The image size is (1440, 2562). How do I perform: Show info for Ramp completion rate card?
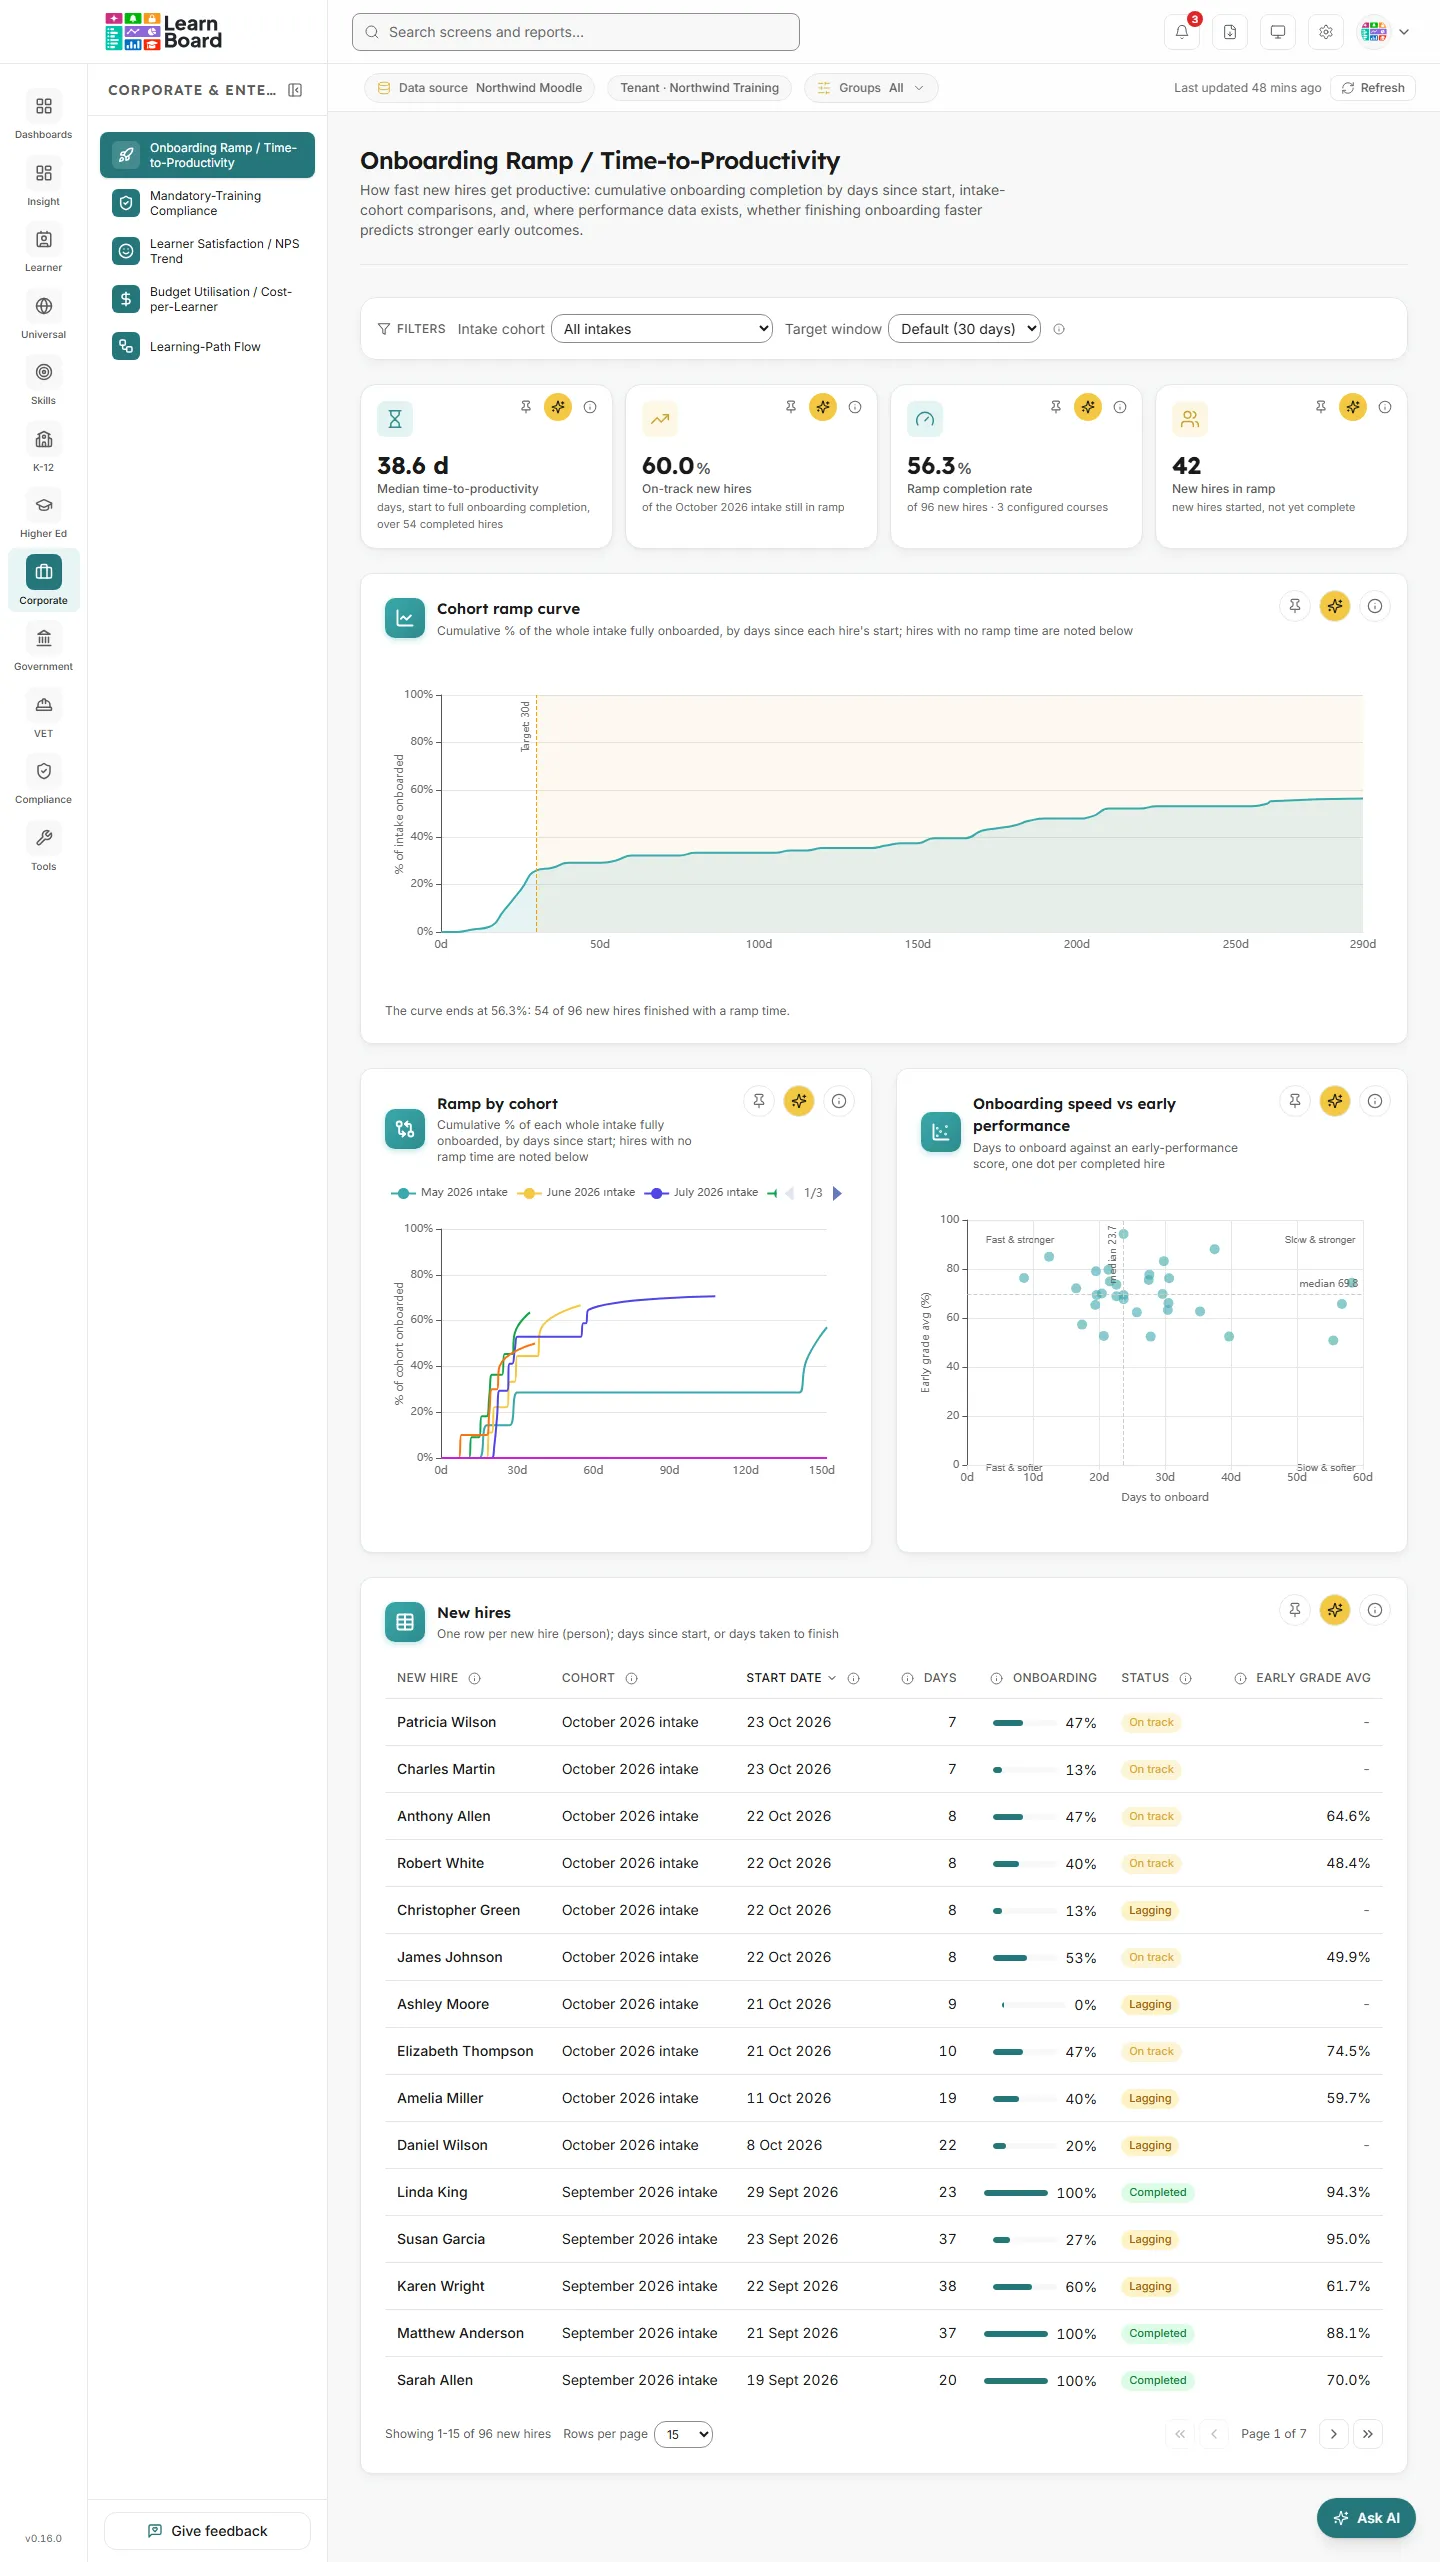(1120, 407)
